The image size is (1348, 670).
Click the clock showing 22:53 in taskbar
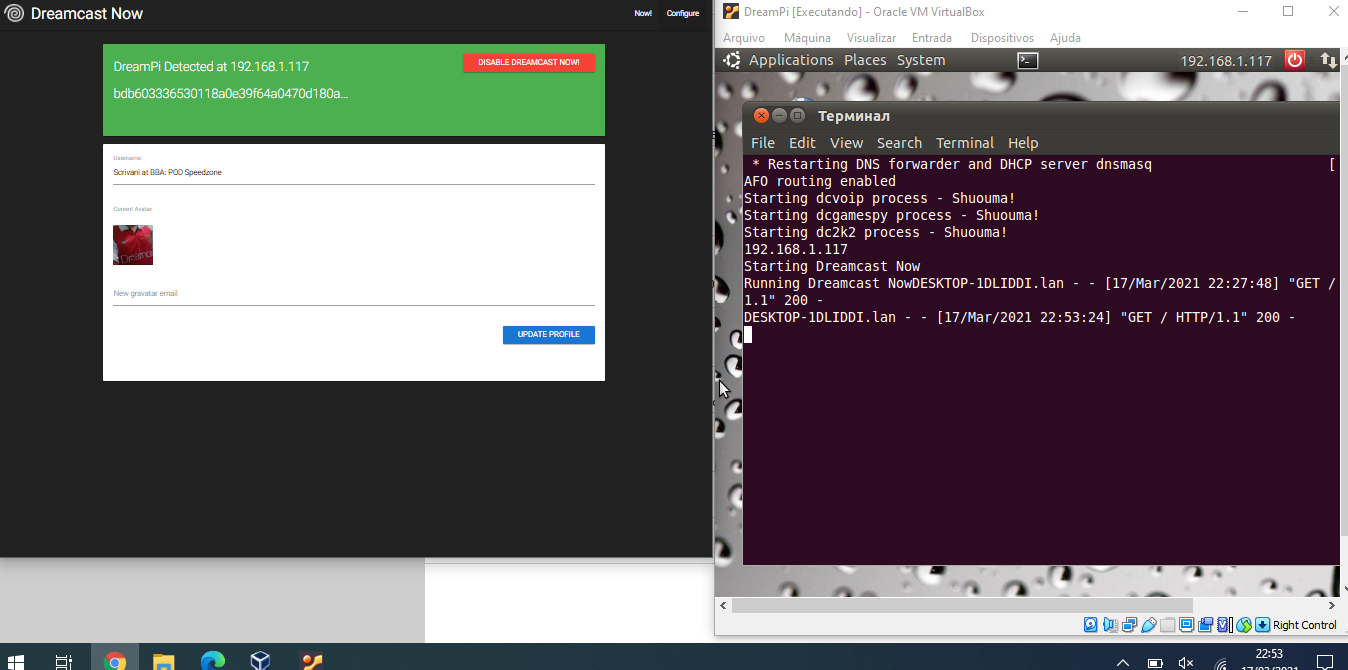[1269, 654]
